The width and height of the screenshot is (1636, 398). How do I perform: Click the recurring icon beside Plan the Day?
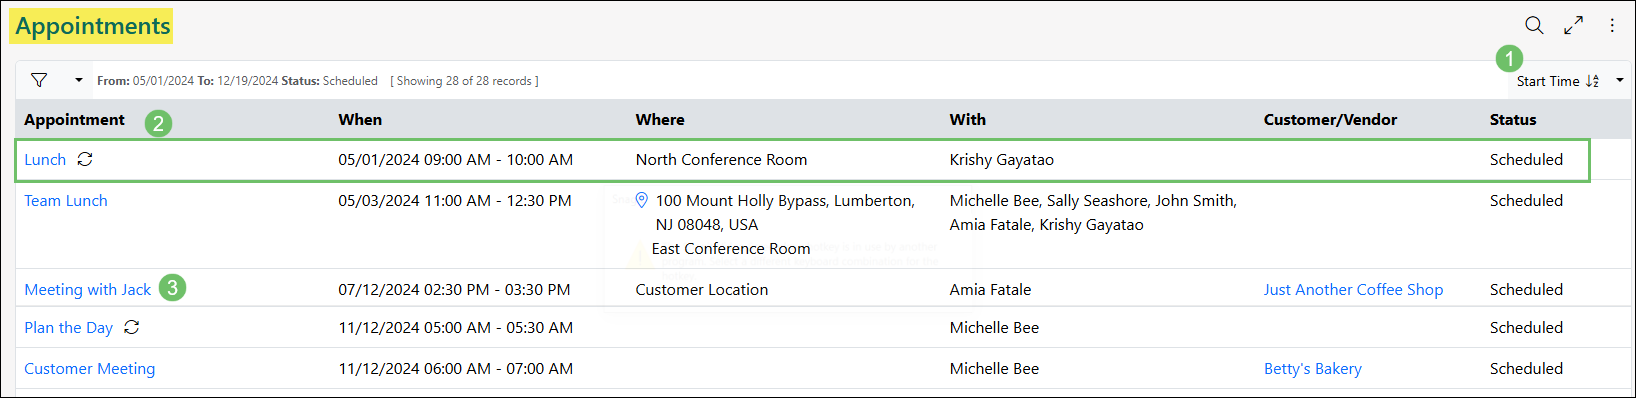(x=131, y=327)
